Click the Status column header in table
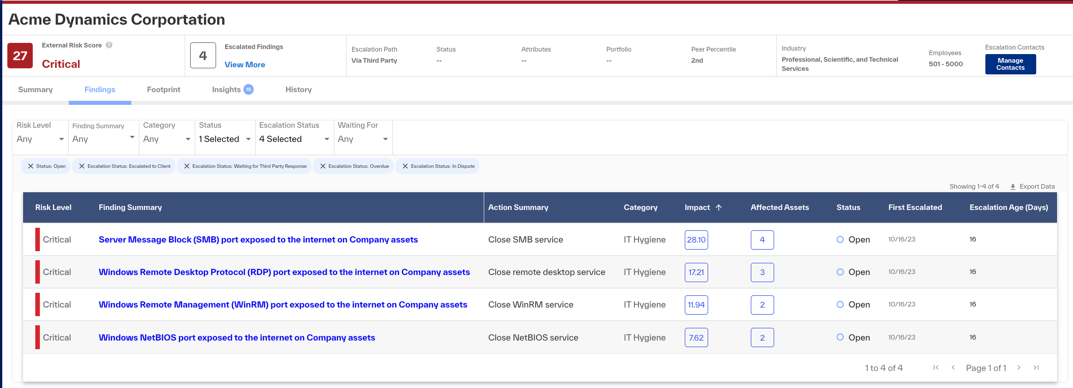The image size is (1073, 388). [x=849, y=207]
